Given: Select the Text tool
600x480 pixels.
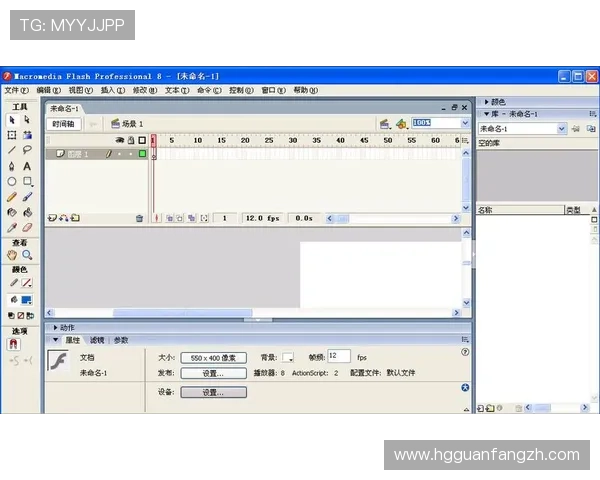Looking at the screenshot, I should click(27, 166).
